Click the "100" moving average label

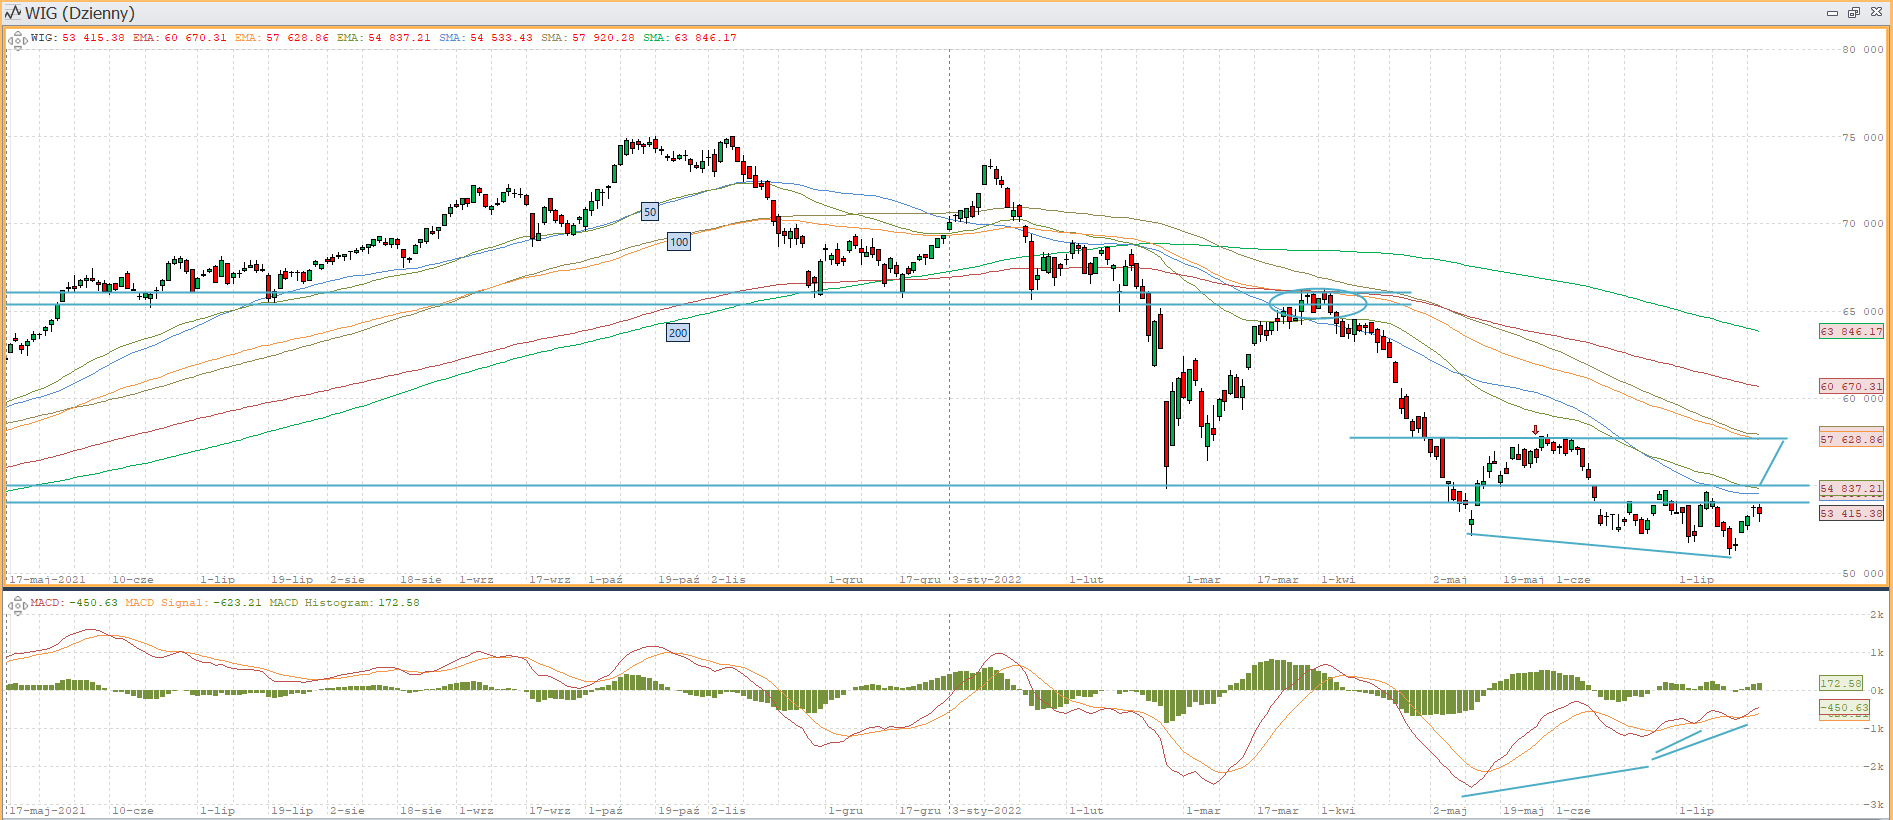pyautogui.click(x=679, y=242)
